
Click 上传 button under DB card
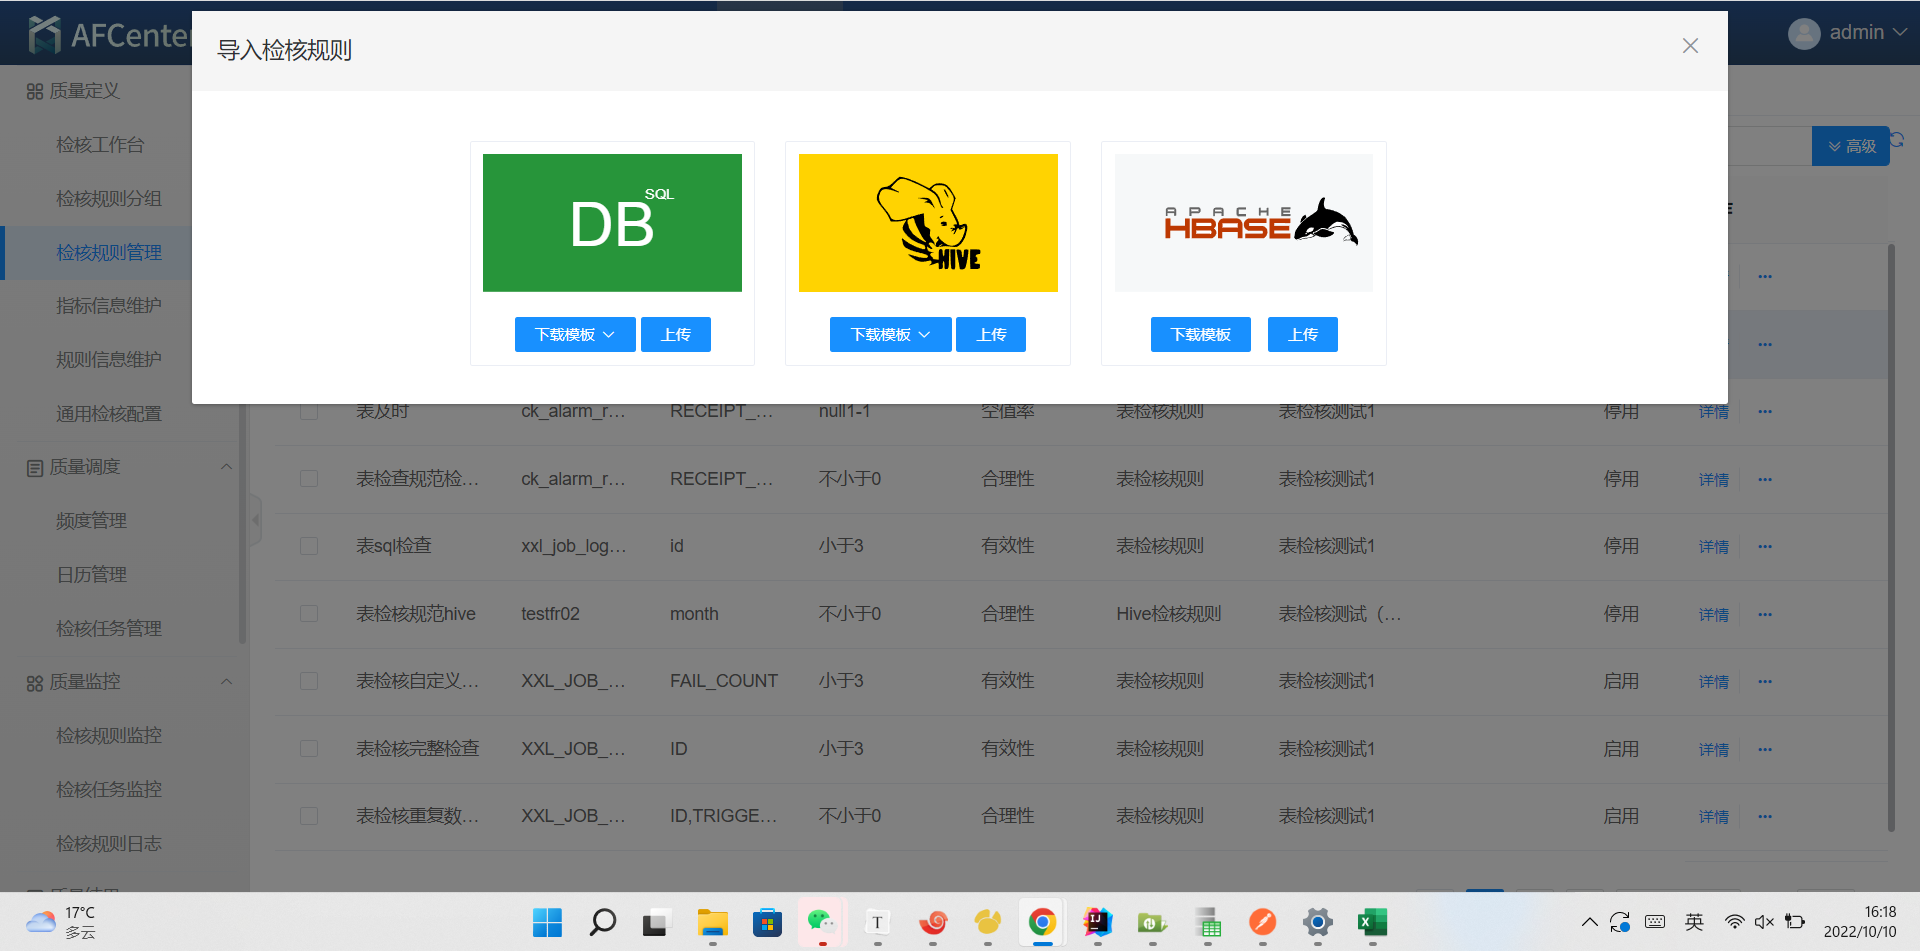[676, 335]
